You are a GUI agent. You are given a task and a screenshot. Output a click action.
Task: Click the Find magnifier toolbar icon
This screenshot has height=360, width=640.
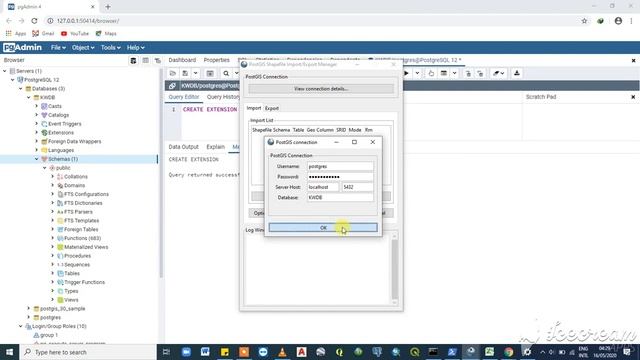[226, 73]
